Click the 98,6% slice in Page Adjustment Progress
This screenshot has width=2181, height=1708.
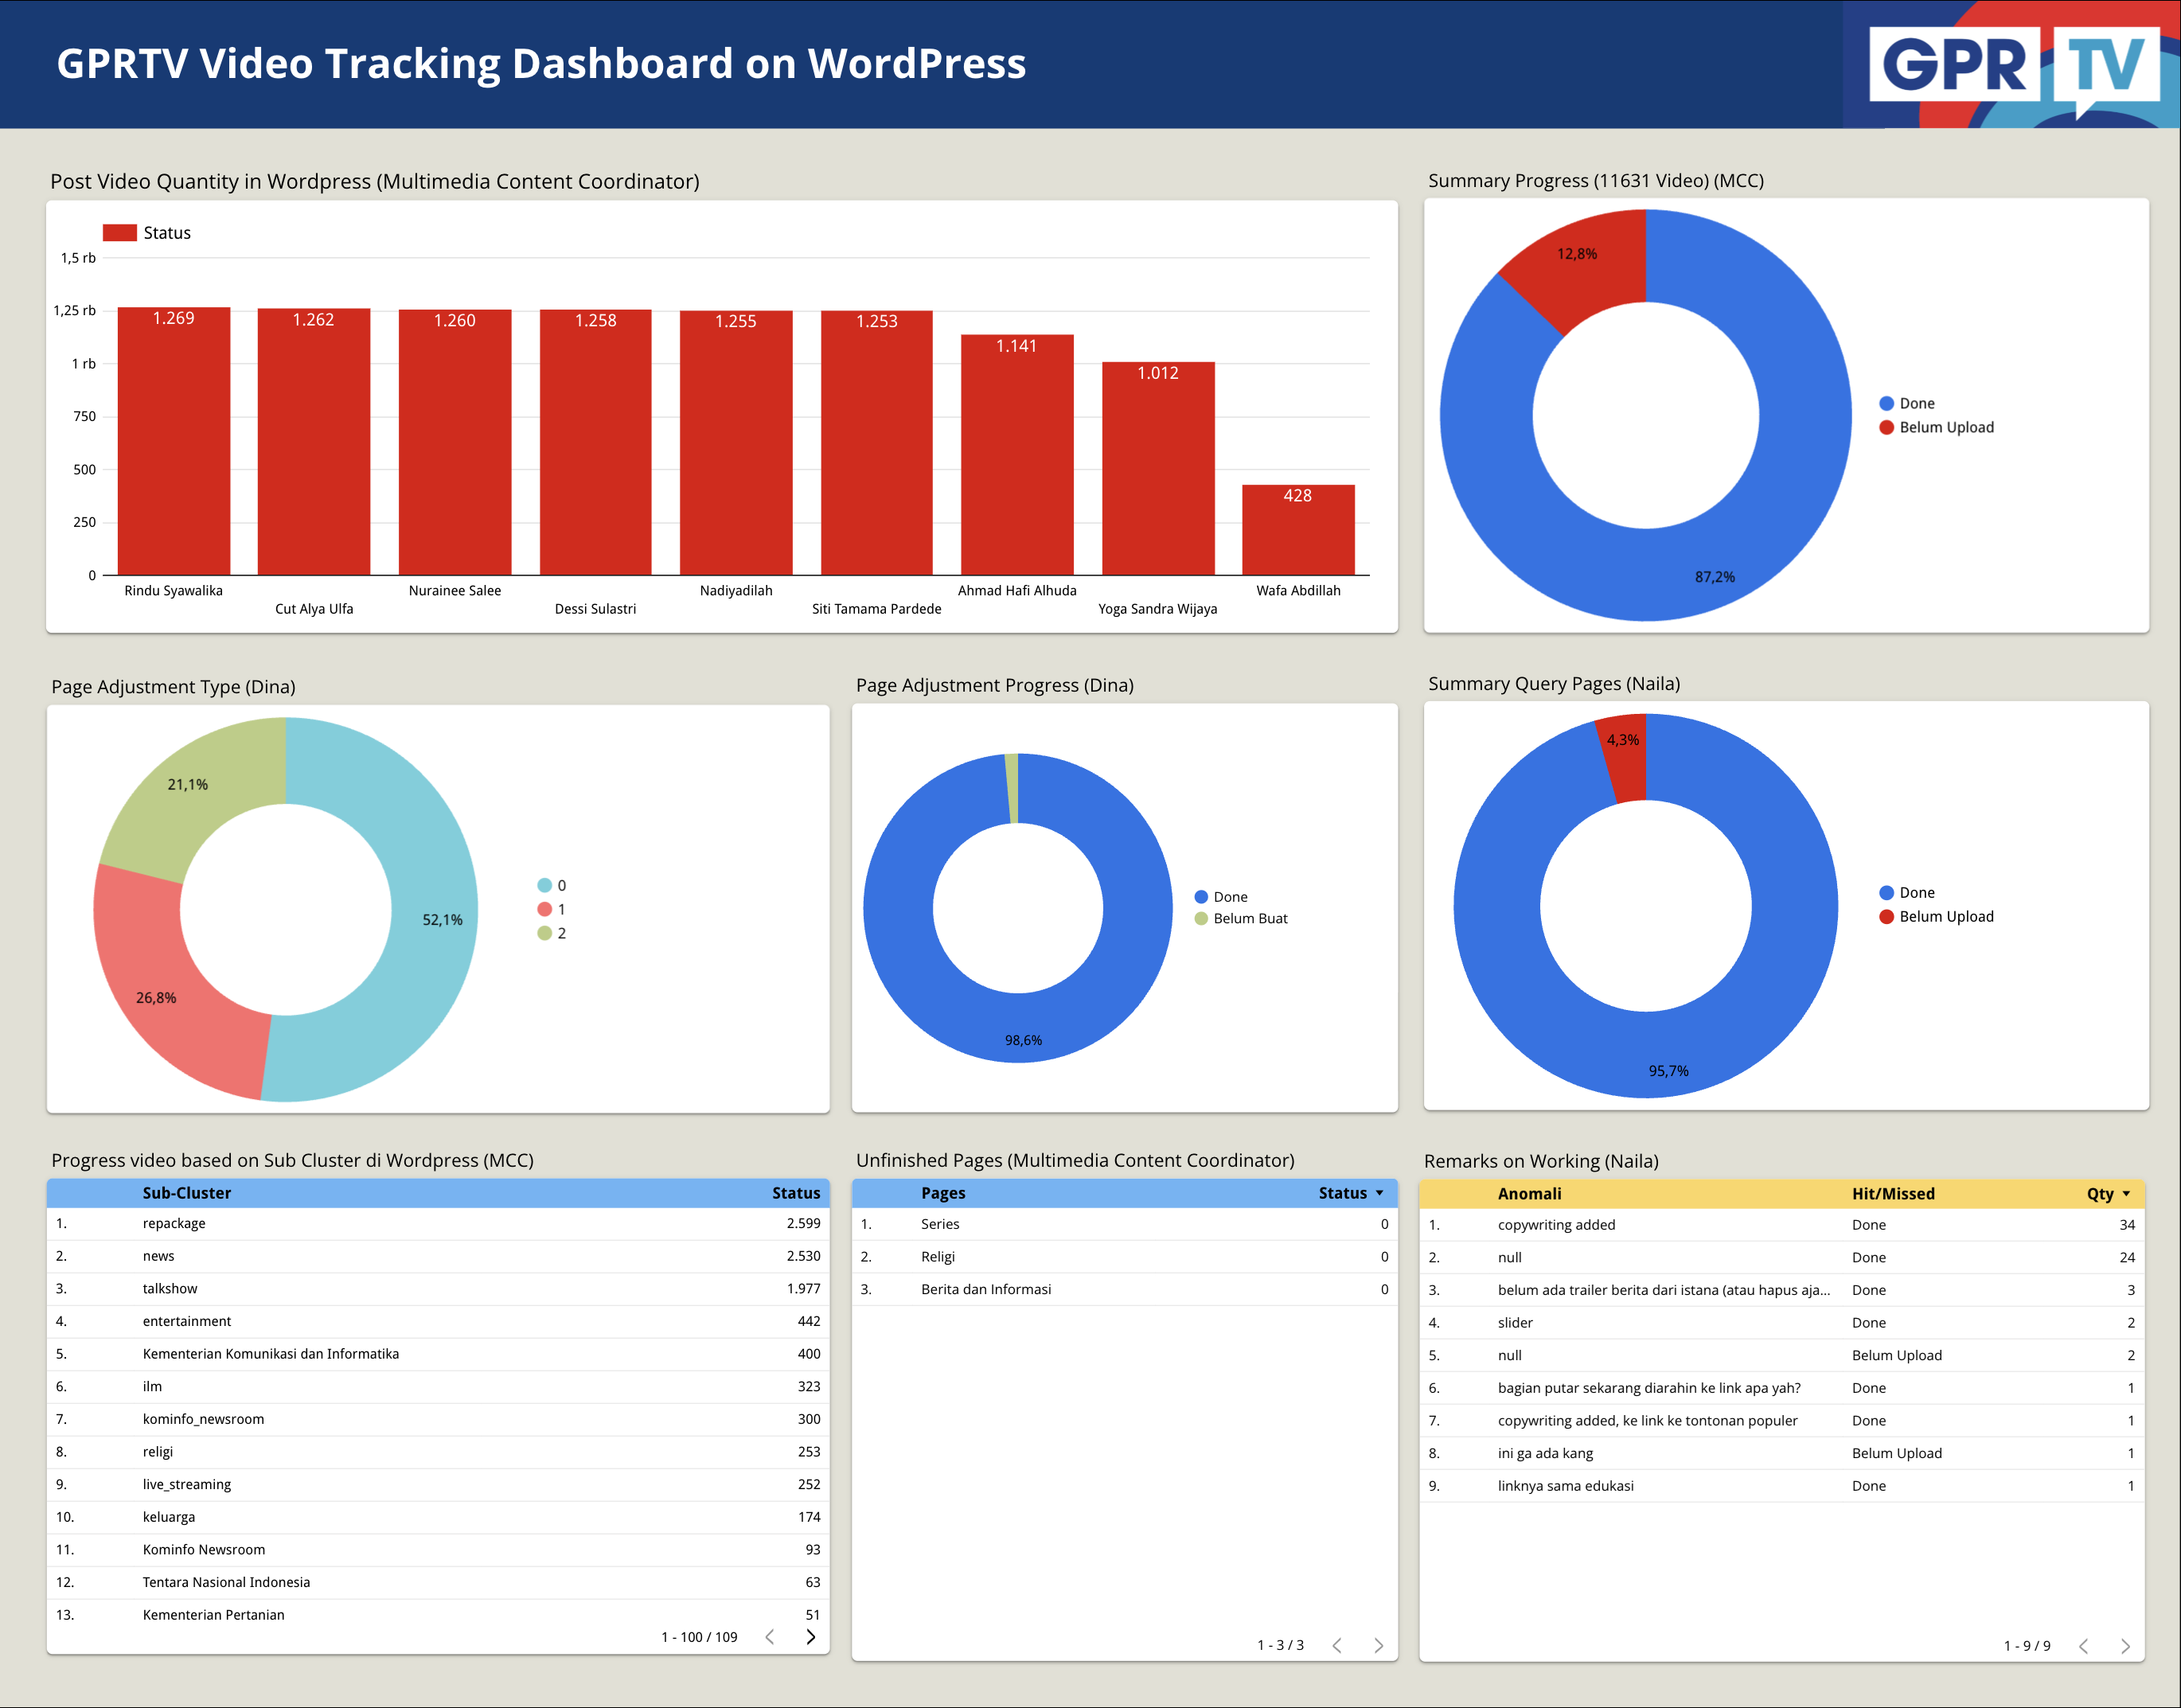point(1020,1030)
